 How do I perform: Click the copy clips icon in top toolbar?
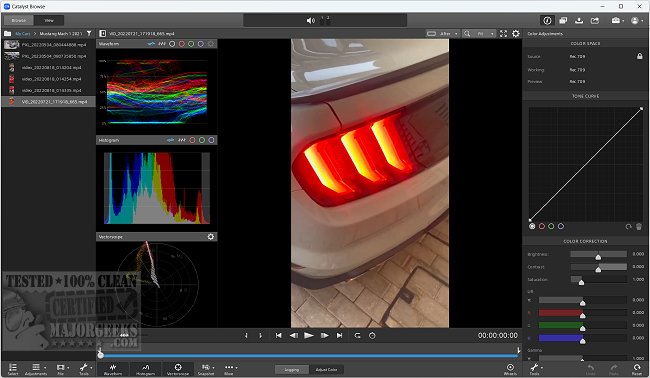(563, 20)
